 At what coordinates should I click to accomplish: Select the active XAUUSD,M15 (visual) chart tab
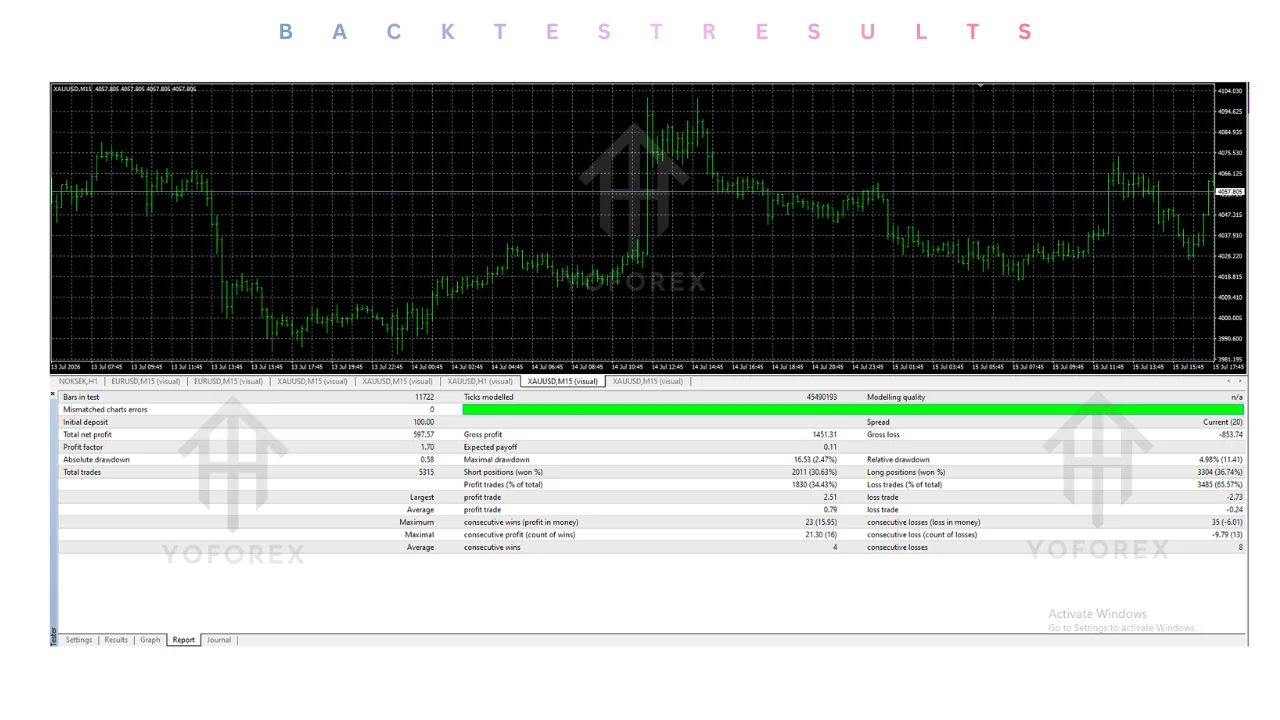coord(563,381)
